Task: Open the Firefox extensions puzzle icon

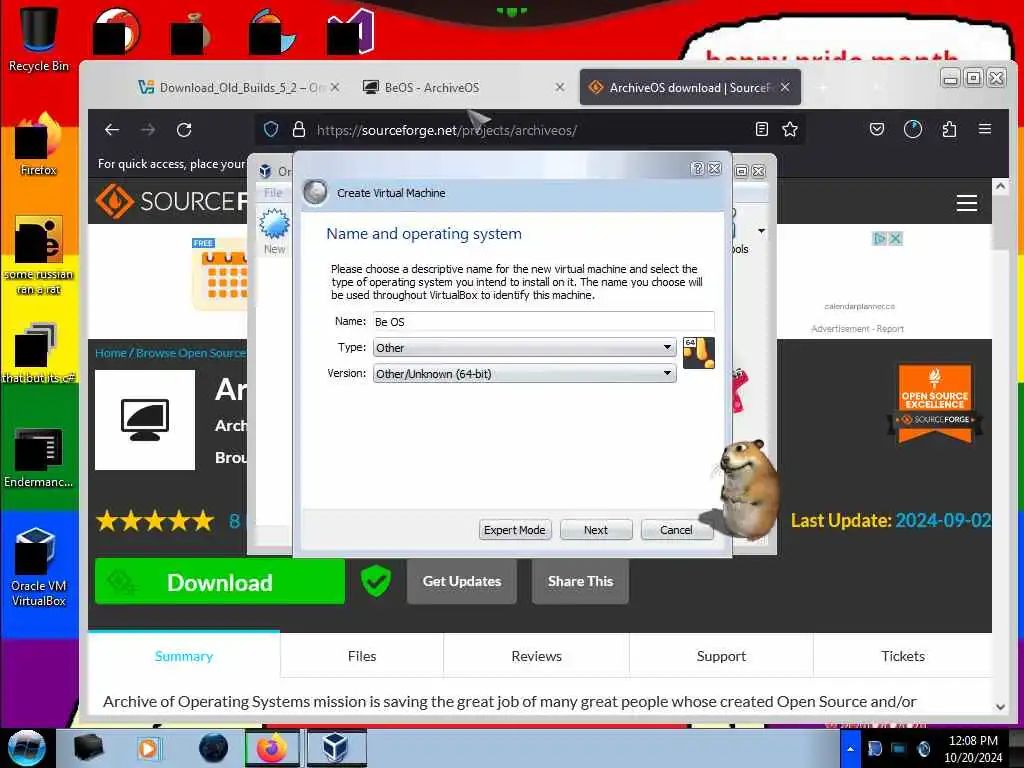Action: tap(950, 129)
